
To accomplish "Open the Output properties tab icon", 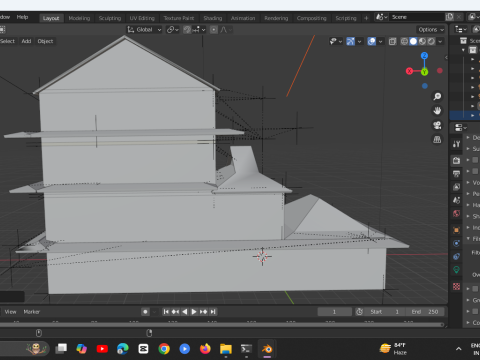I will (456, 174).
